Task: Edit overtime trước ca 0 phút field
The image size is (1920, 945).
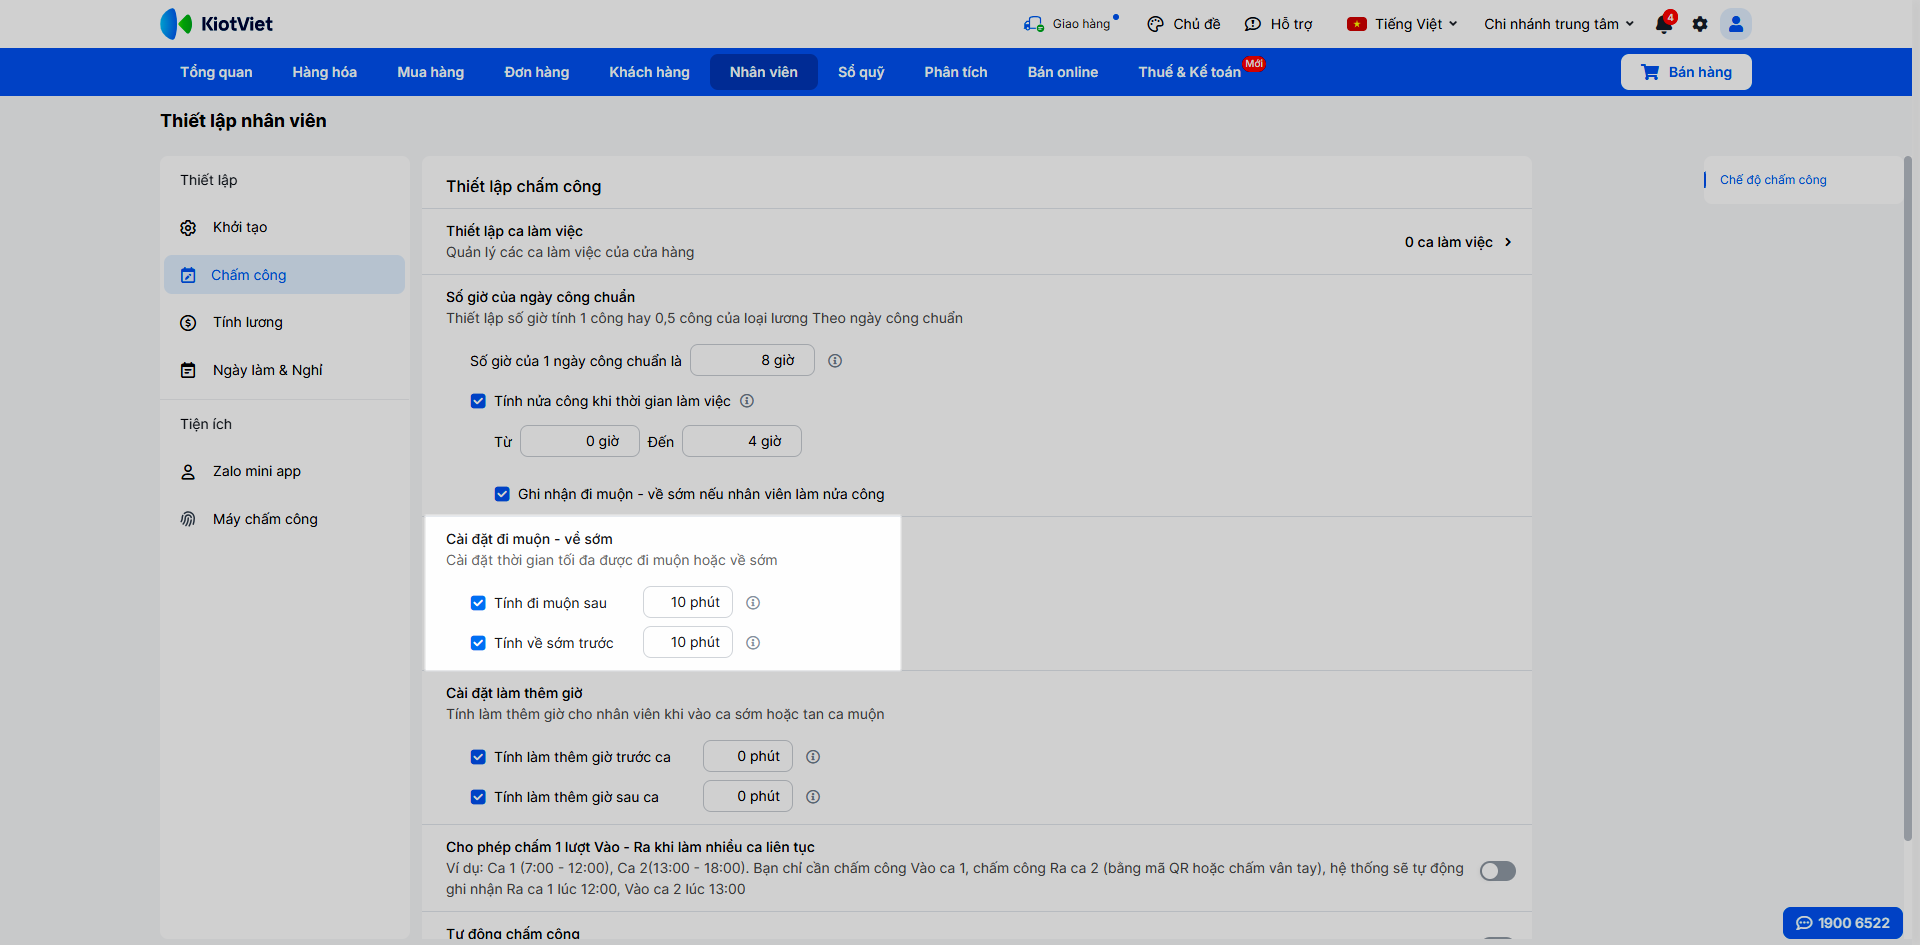Action: [748, 757]
